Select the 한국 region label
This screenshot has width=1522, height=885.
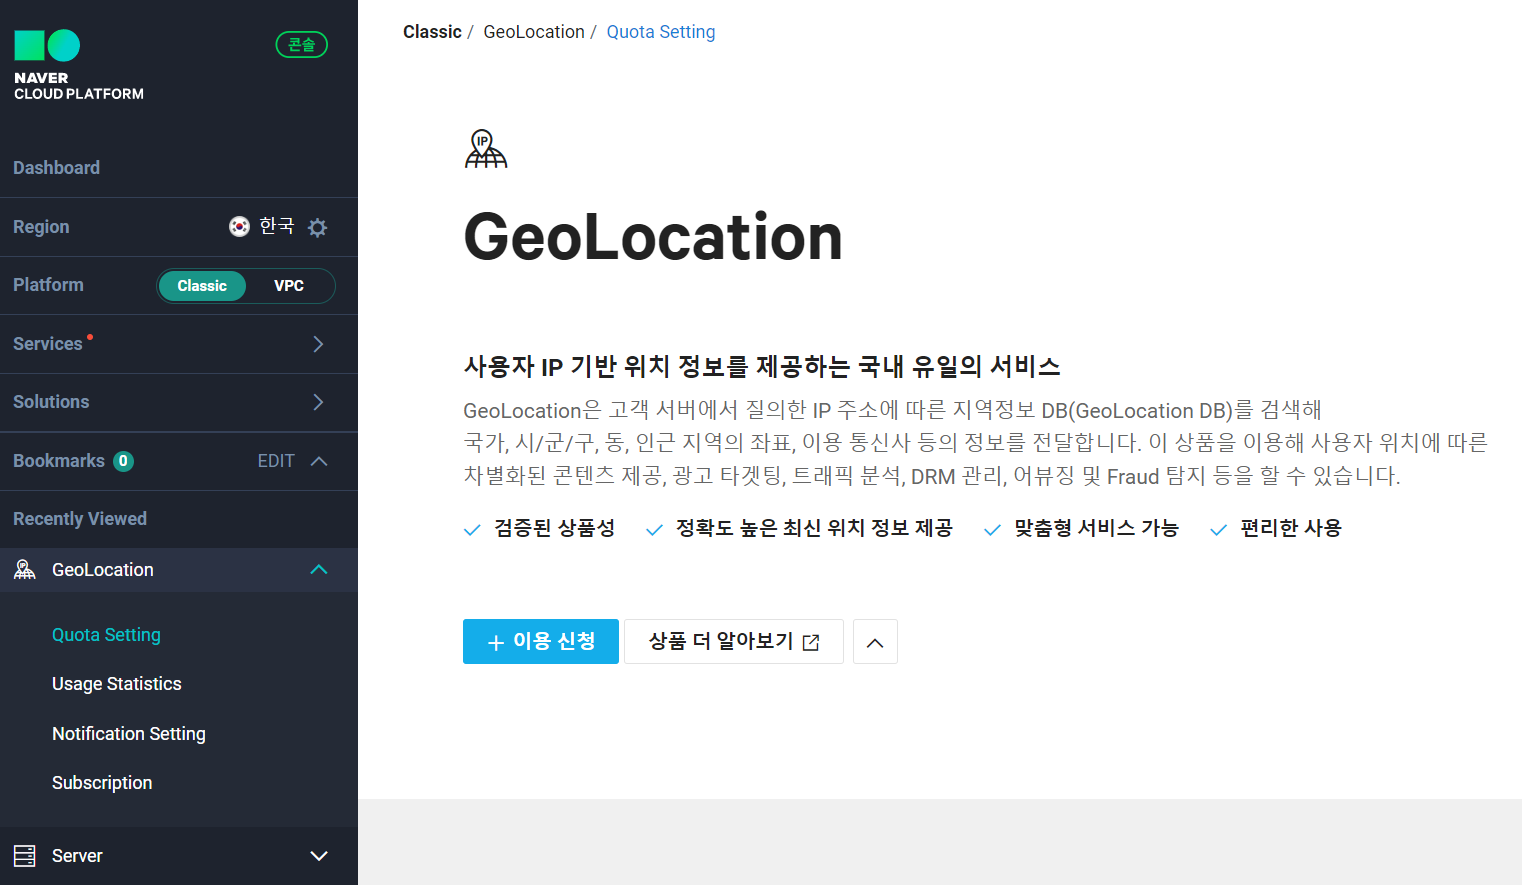coord(277,226)
